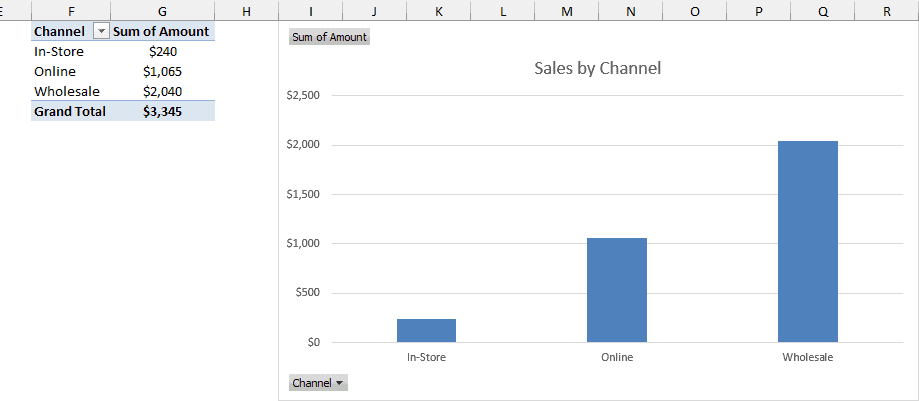Click the $500 axis label

point(308,293)
